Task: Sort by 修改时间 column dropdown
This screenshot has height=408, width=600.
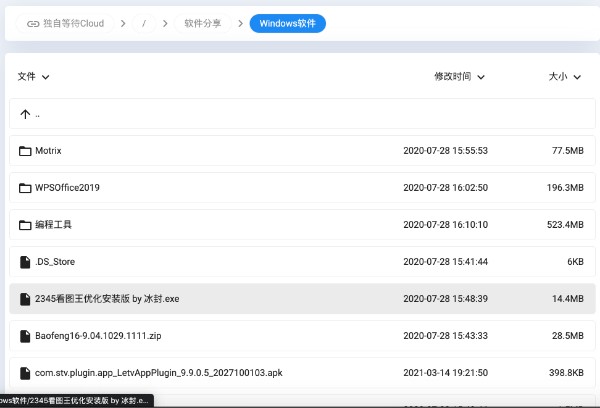Action: 459,76
